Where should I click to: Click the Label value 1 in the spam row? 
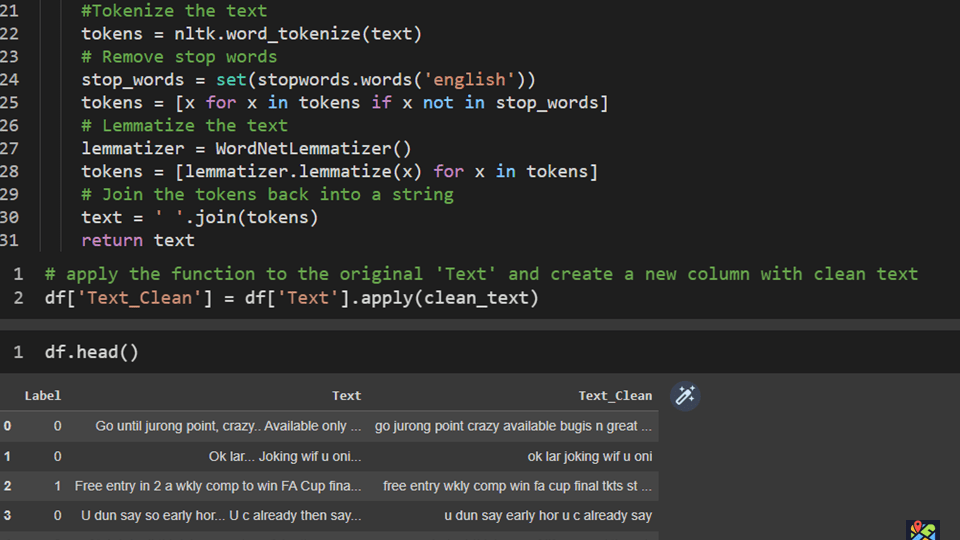(57, 486)
